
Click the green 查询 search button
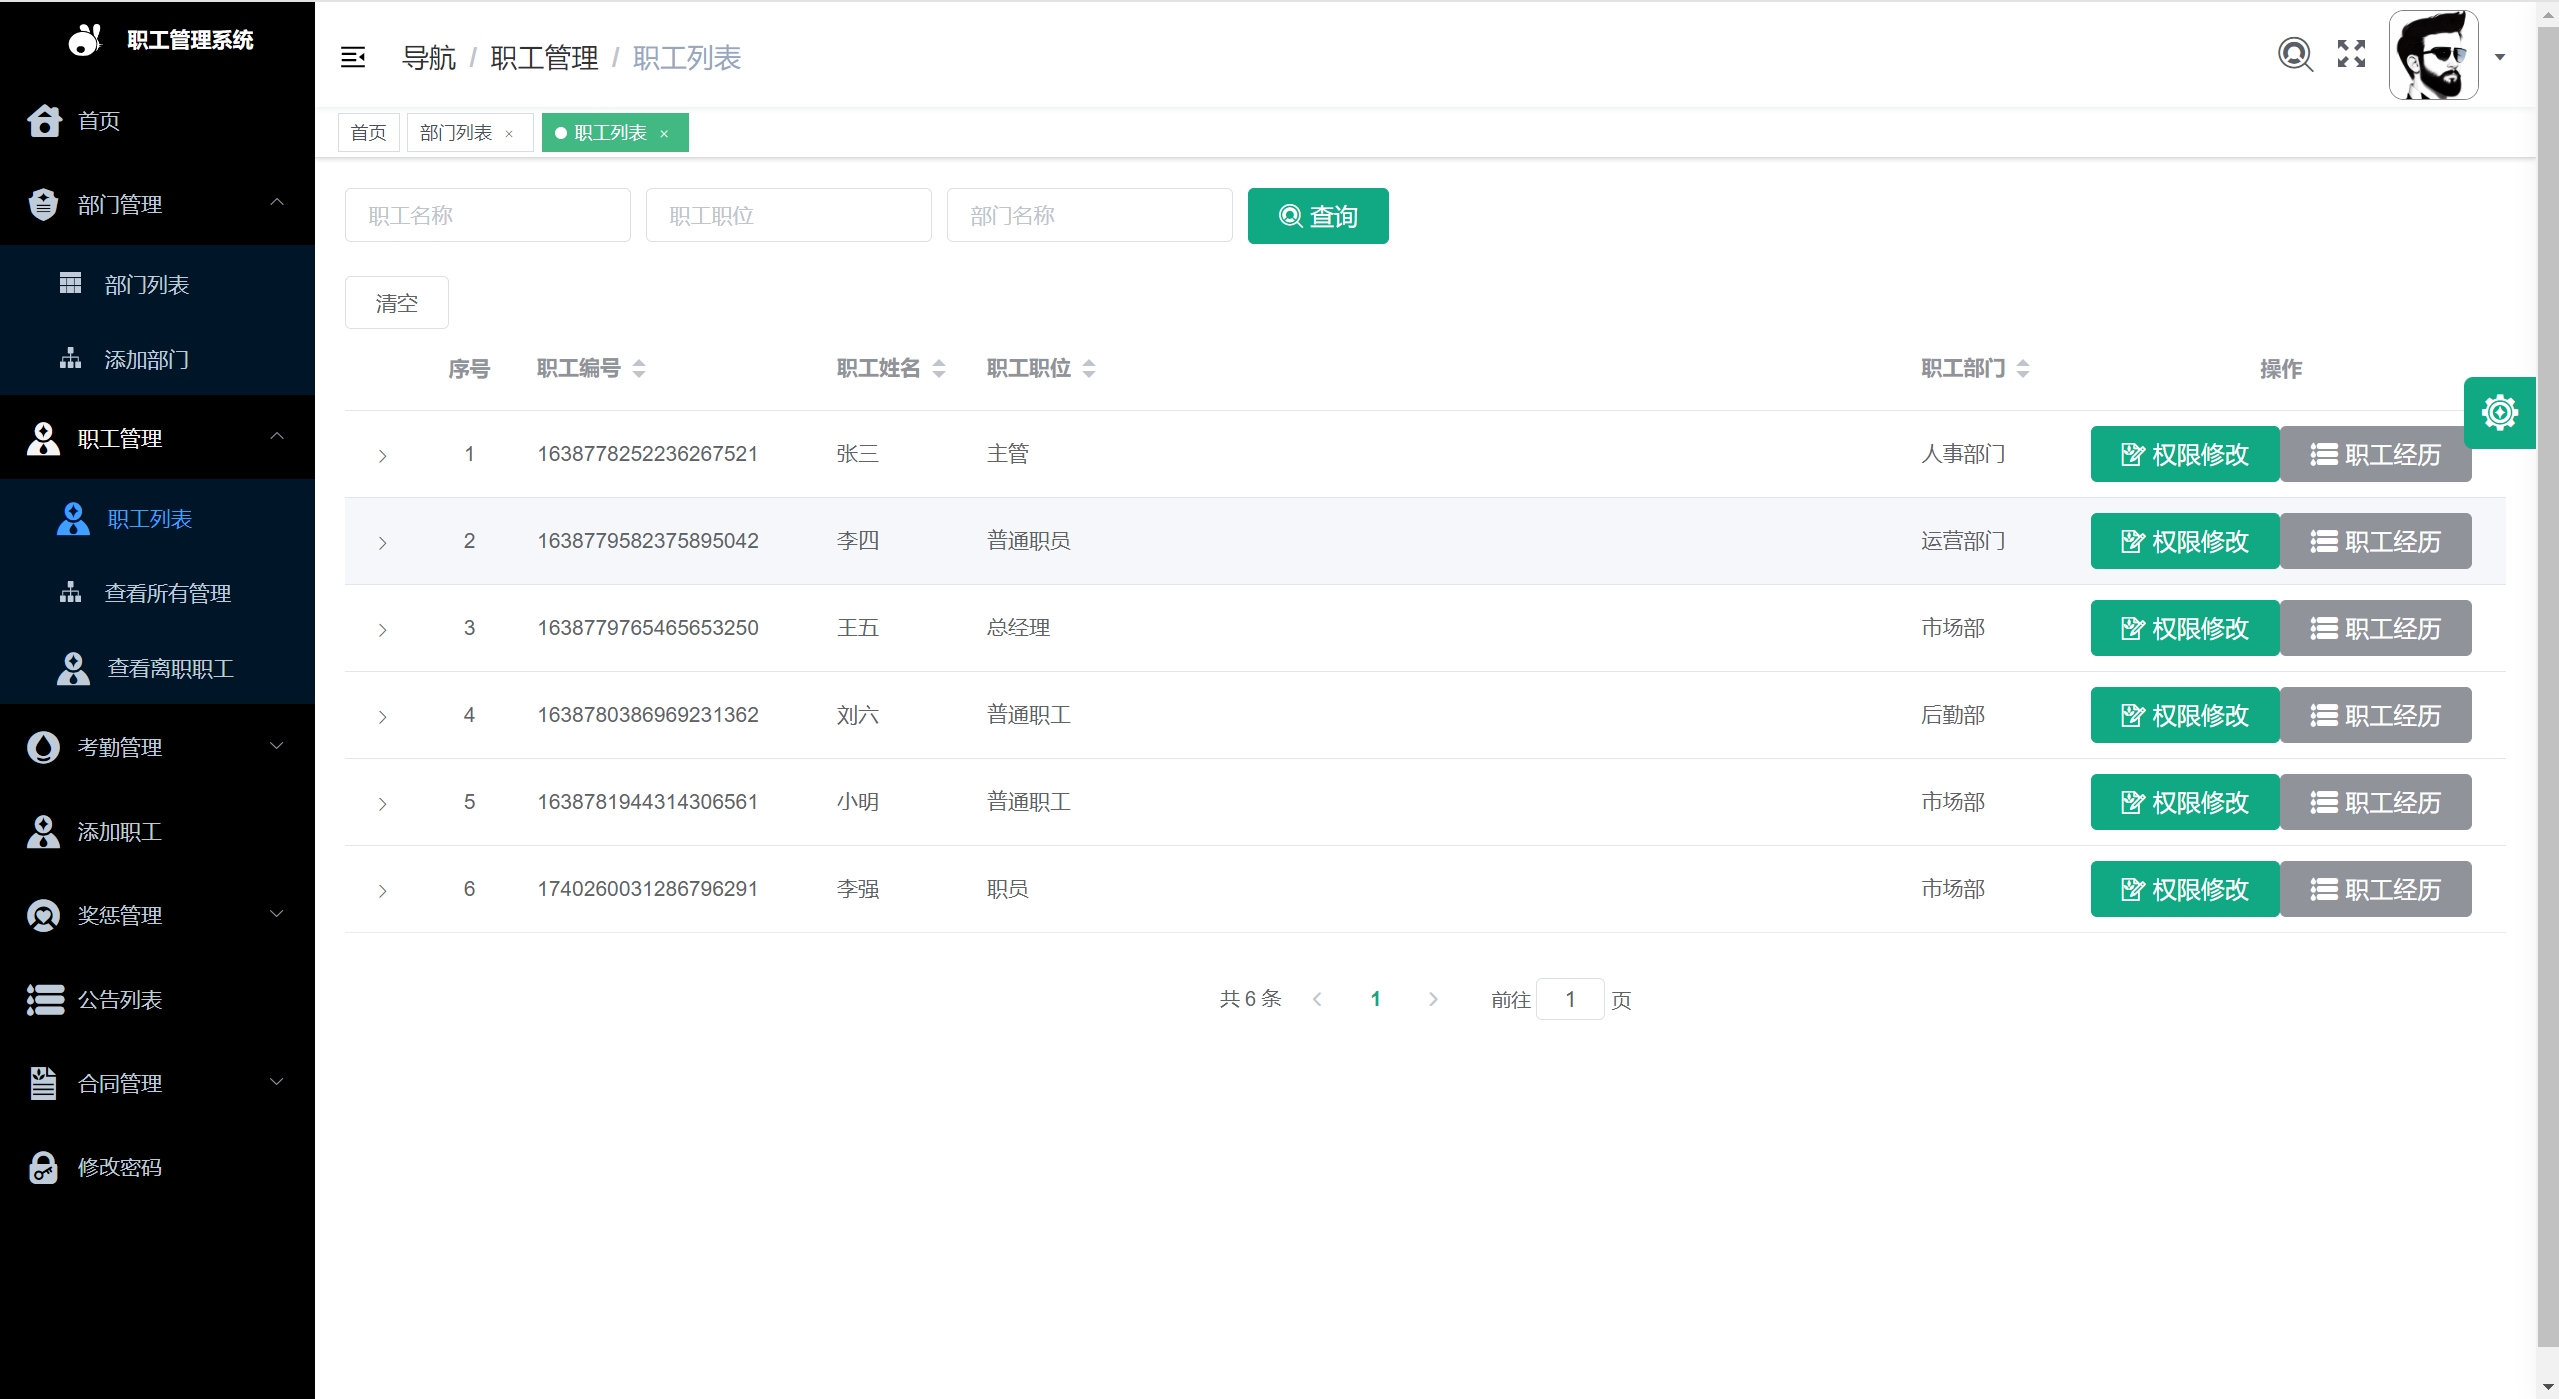click(x=1317, y=216)
